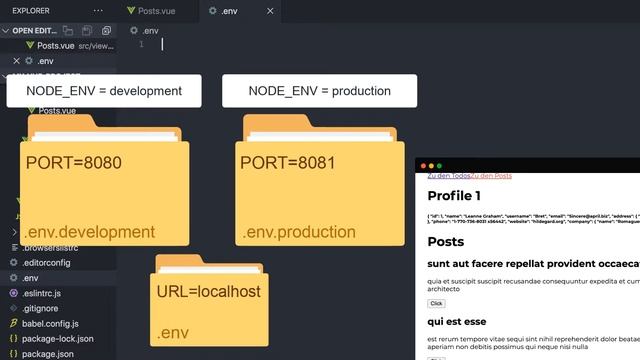The image size is (640, 360).
Task: Click the yellow minimize dot of the browser window
Action: 431,166
